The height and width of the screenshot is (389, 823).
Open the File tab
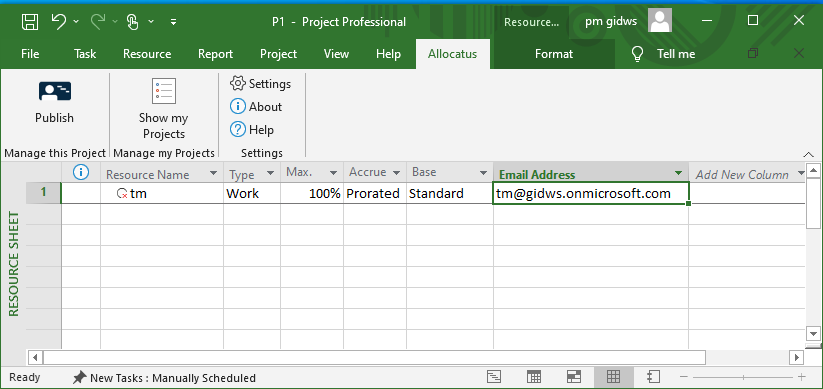30,54
